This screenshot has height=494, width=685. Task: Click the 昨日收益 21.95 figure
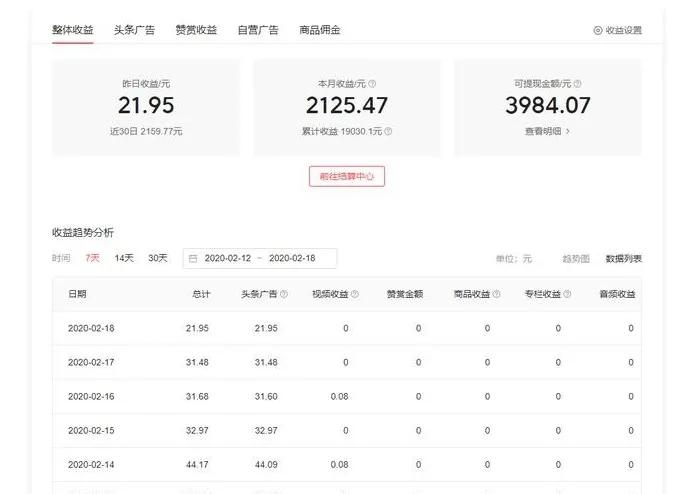(146, 105)
